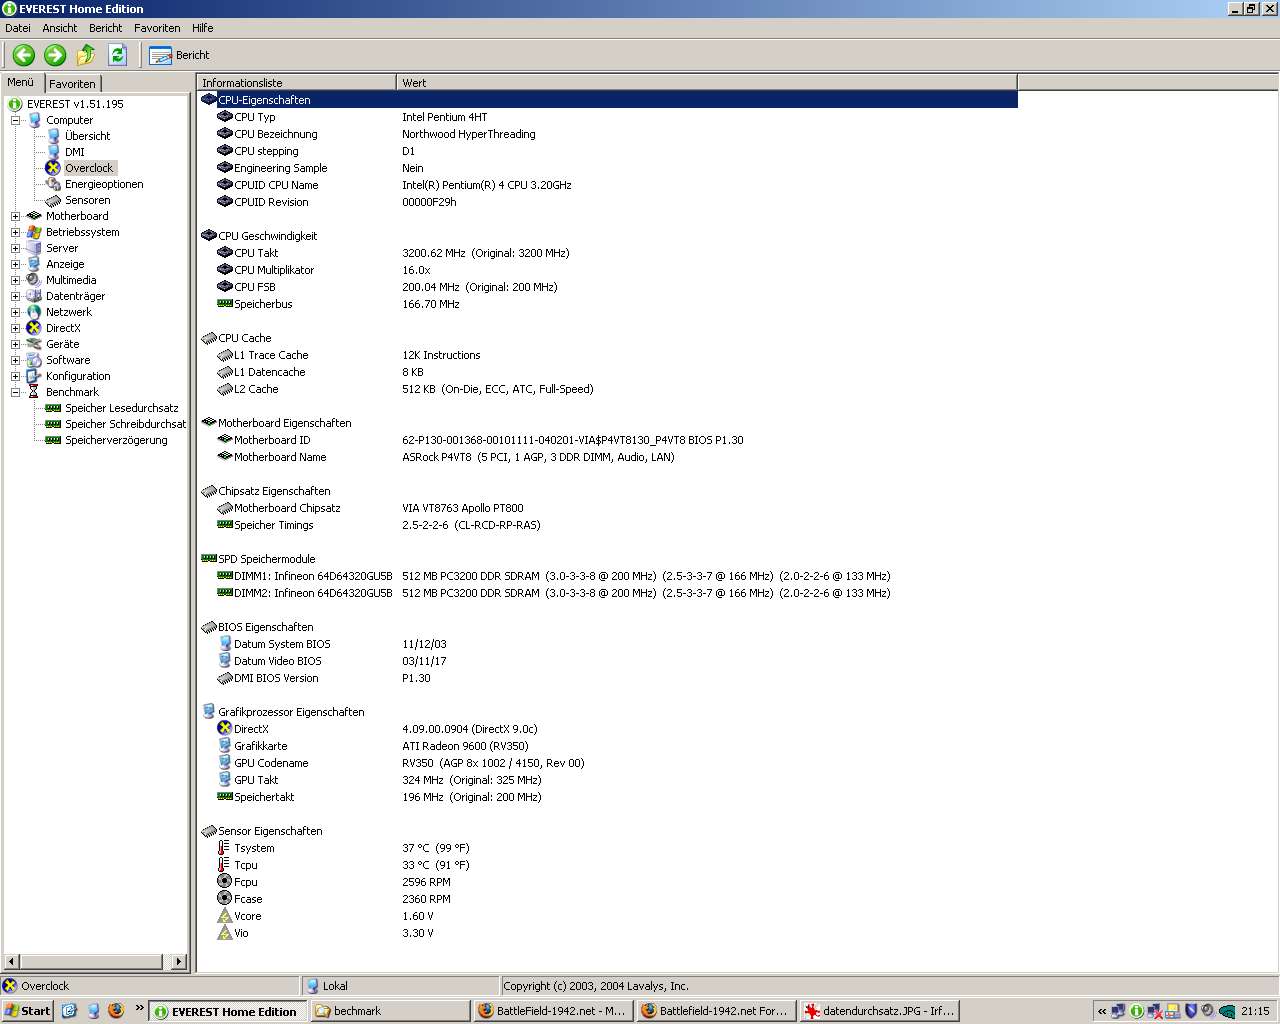This screenshot has width=1280, height=1024.
Task: Select the CPU Takt row
Action: click(x=608, y=253)
